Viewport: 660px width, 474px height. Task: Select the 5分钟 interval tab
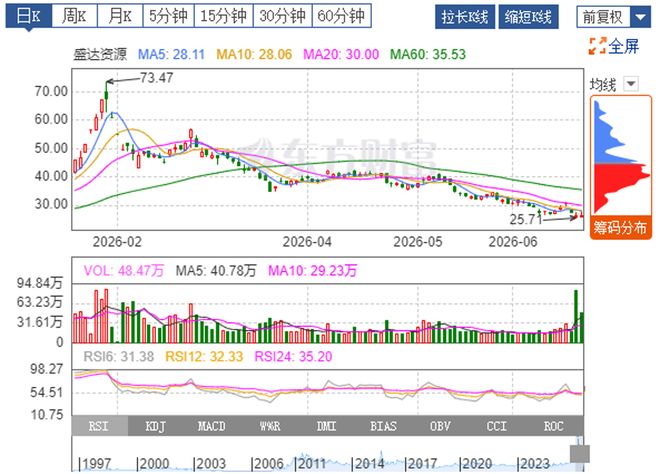tap(168, 16)
